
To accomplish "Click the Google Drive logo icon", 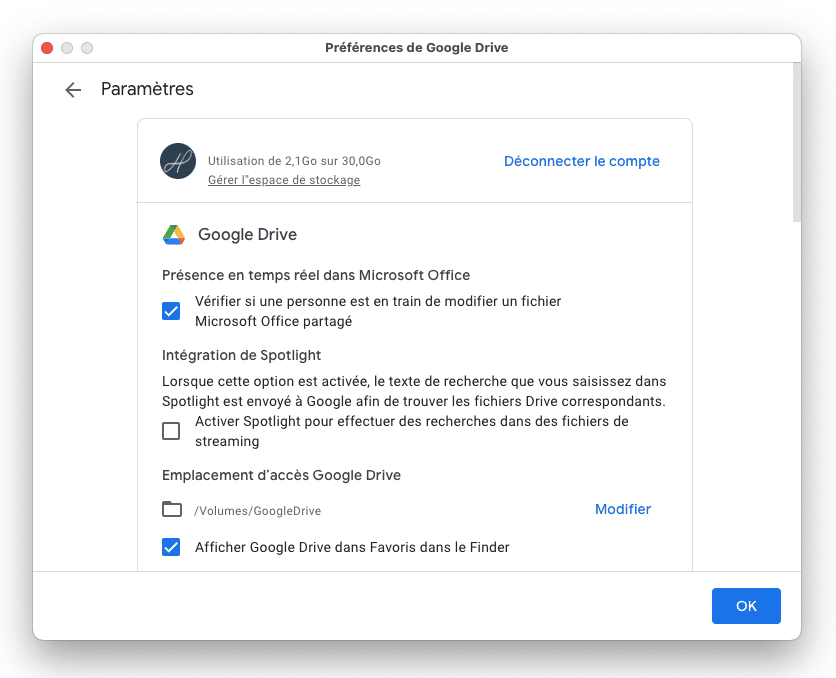I will (x=174, y=235).
